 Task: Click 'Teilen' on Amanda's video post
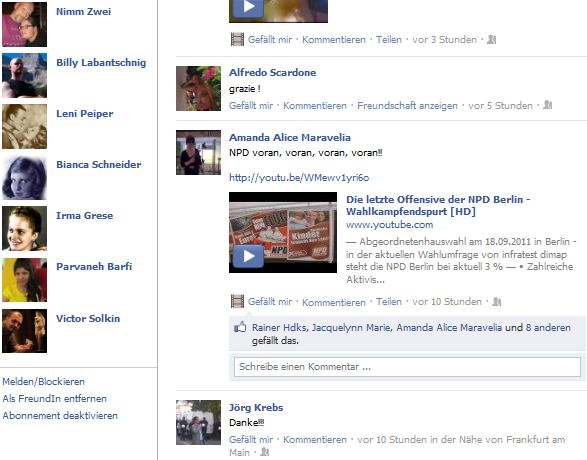click(x=389, y=302)
